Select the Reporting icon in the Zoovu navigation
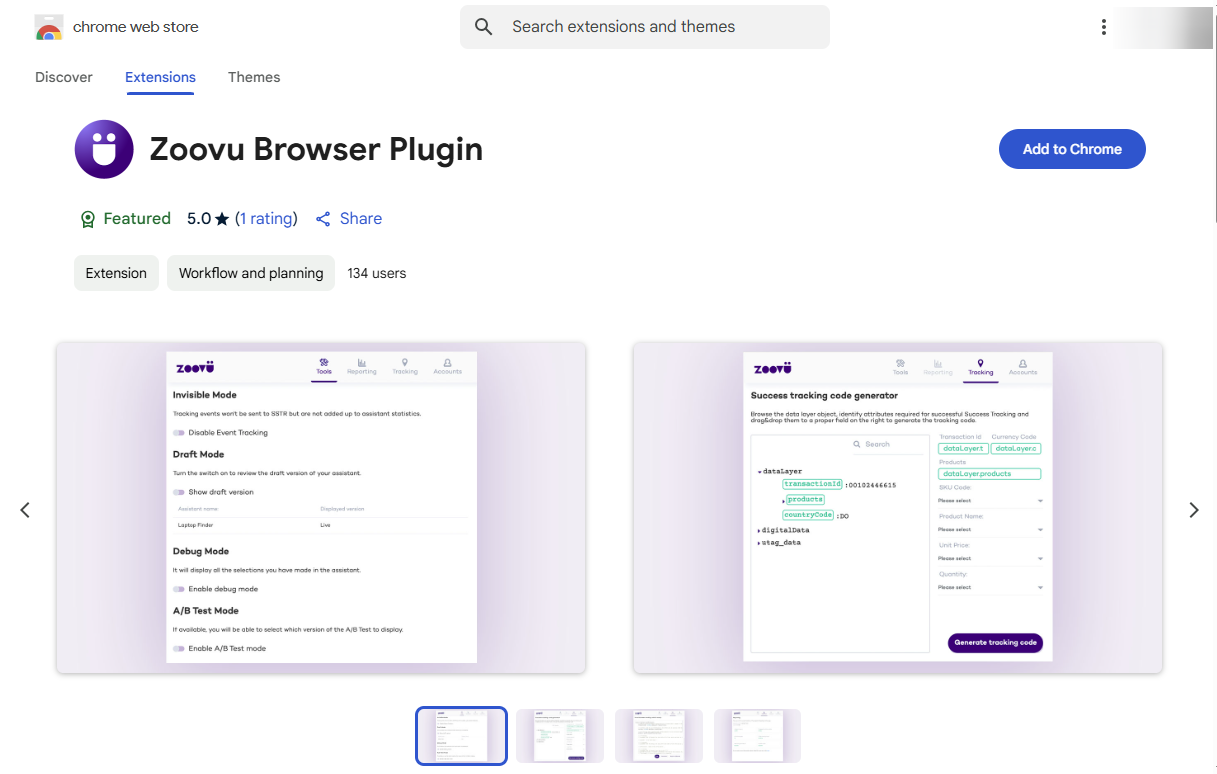Image resolution: width=1217 pixels, height=774 pixels. (361, 364)
